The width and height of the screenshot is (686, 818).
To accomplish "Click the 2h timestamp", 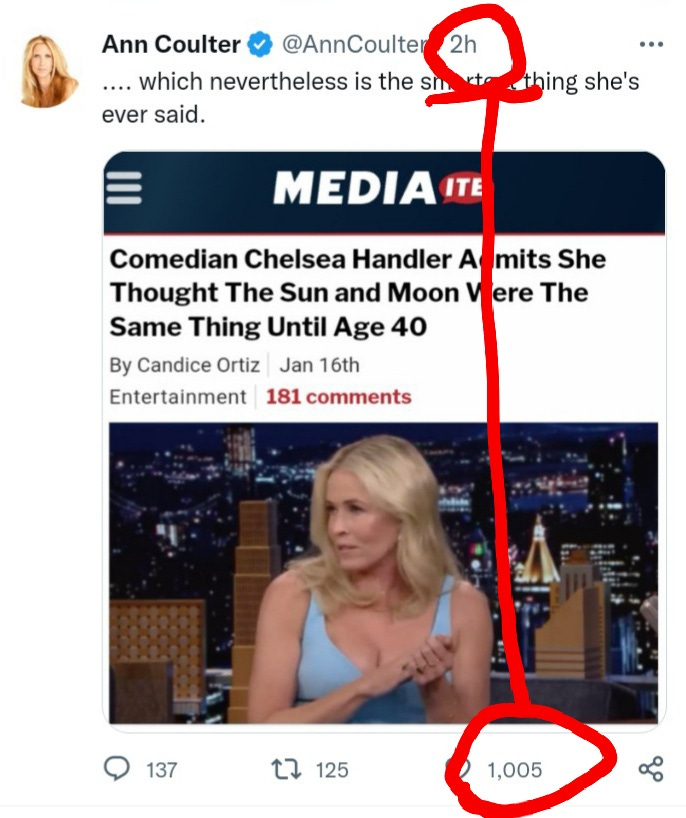I will click(x=463, y=44).
